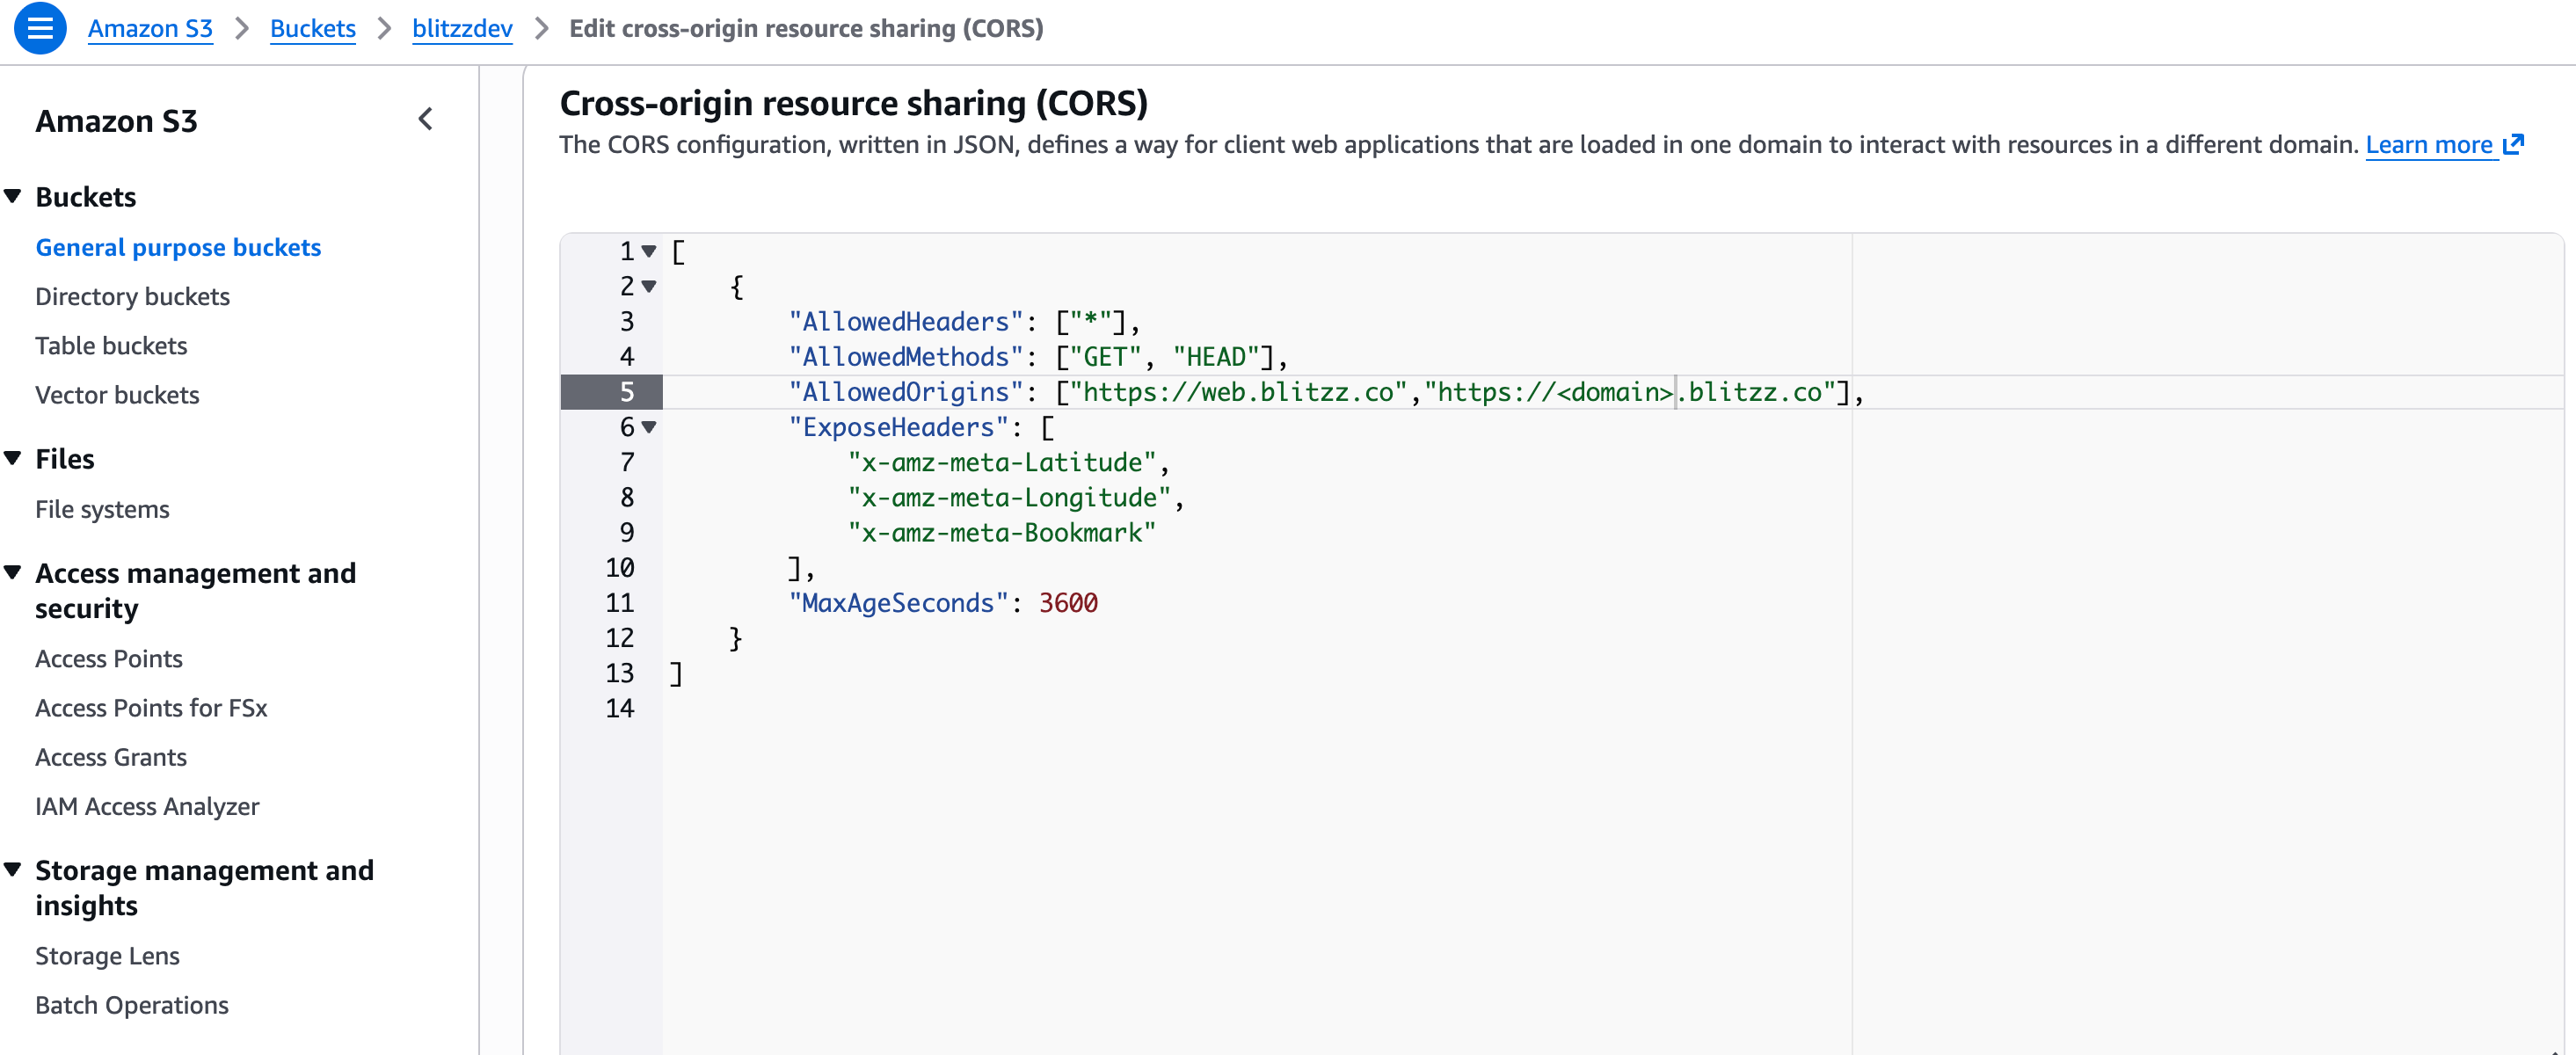Screen dimensions: 2576x1055
Task: Click the MaxAgeSeconds value 3600
Action: (1068, 603)
